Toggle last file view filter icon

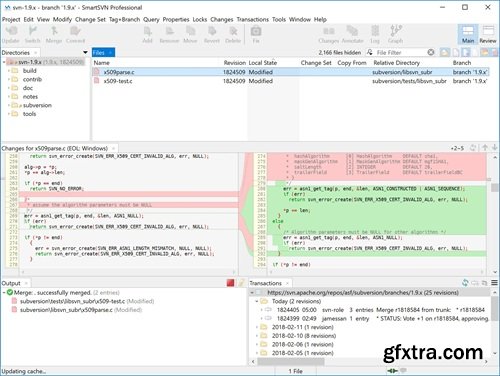(494, 52)
